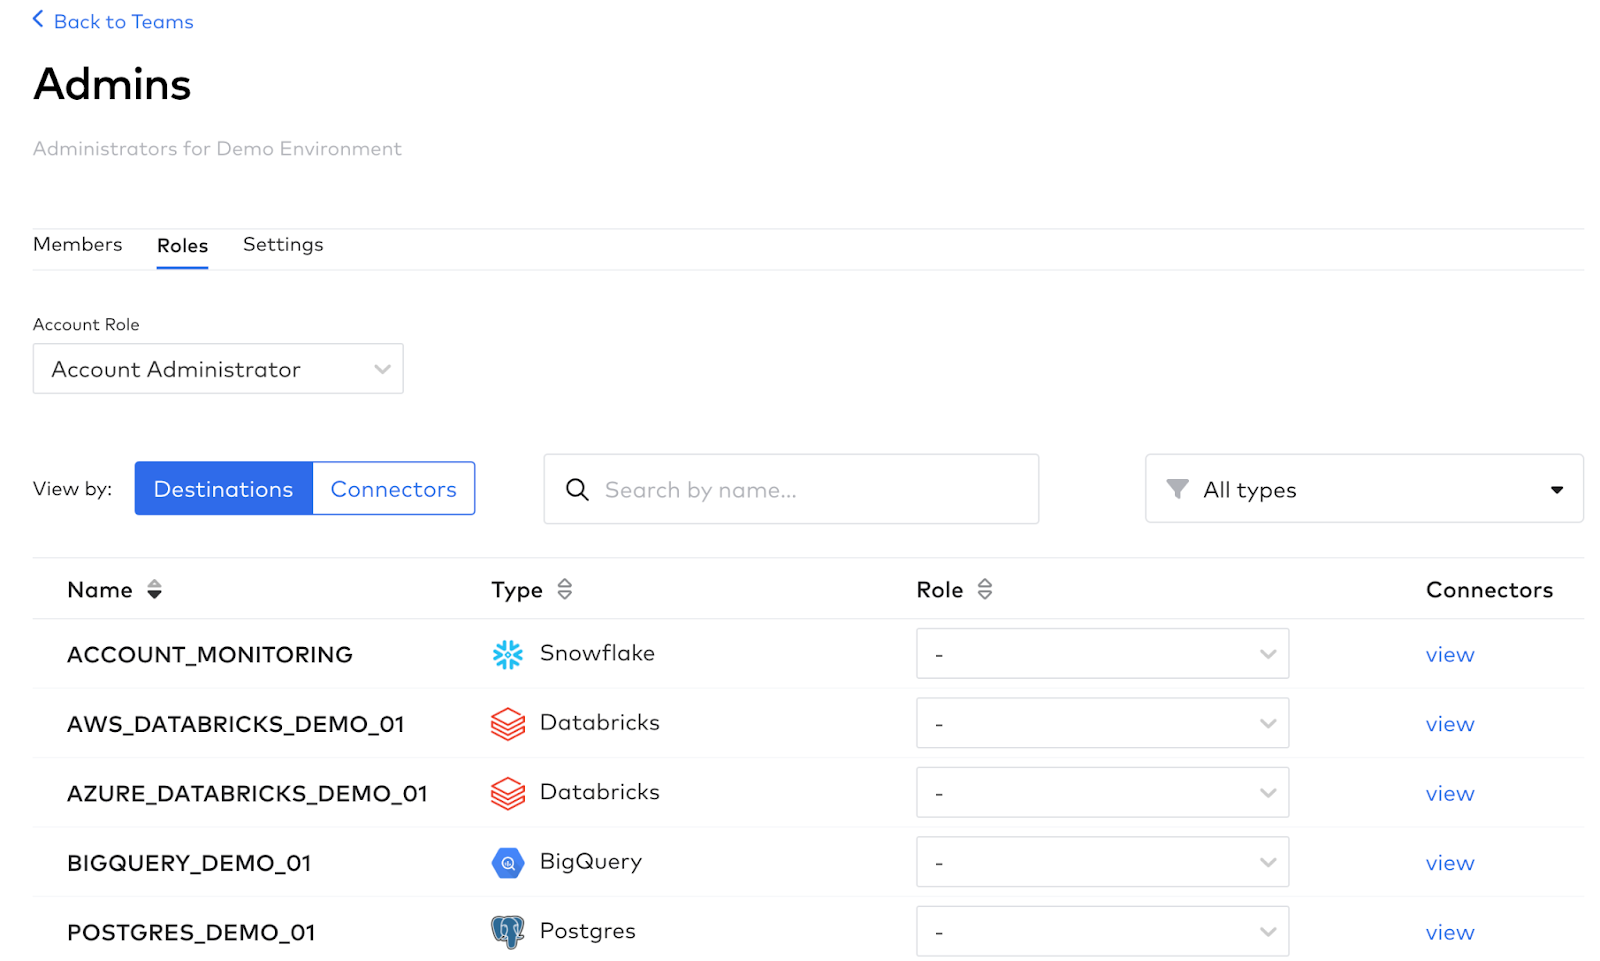
Task: Select the AWS_DATABRICKS_DEMO_01 destination name
Action: coord(236,724)
